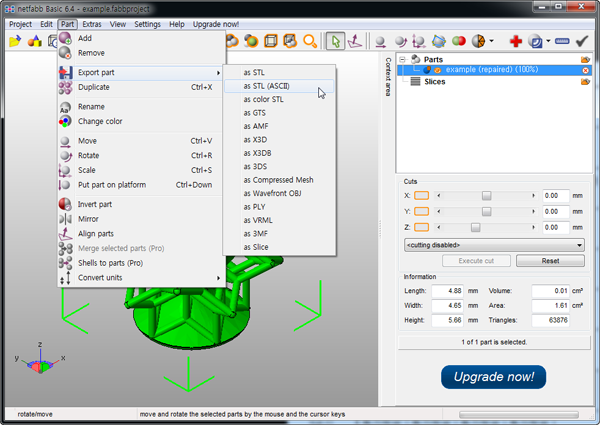
Task: Click the X cut value field
Action: (556, 196)
